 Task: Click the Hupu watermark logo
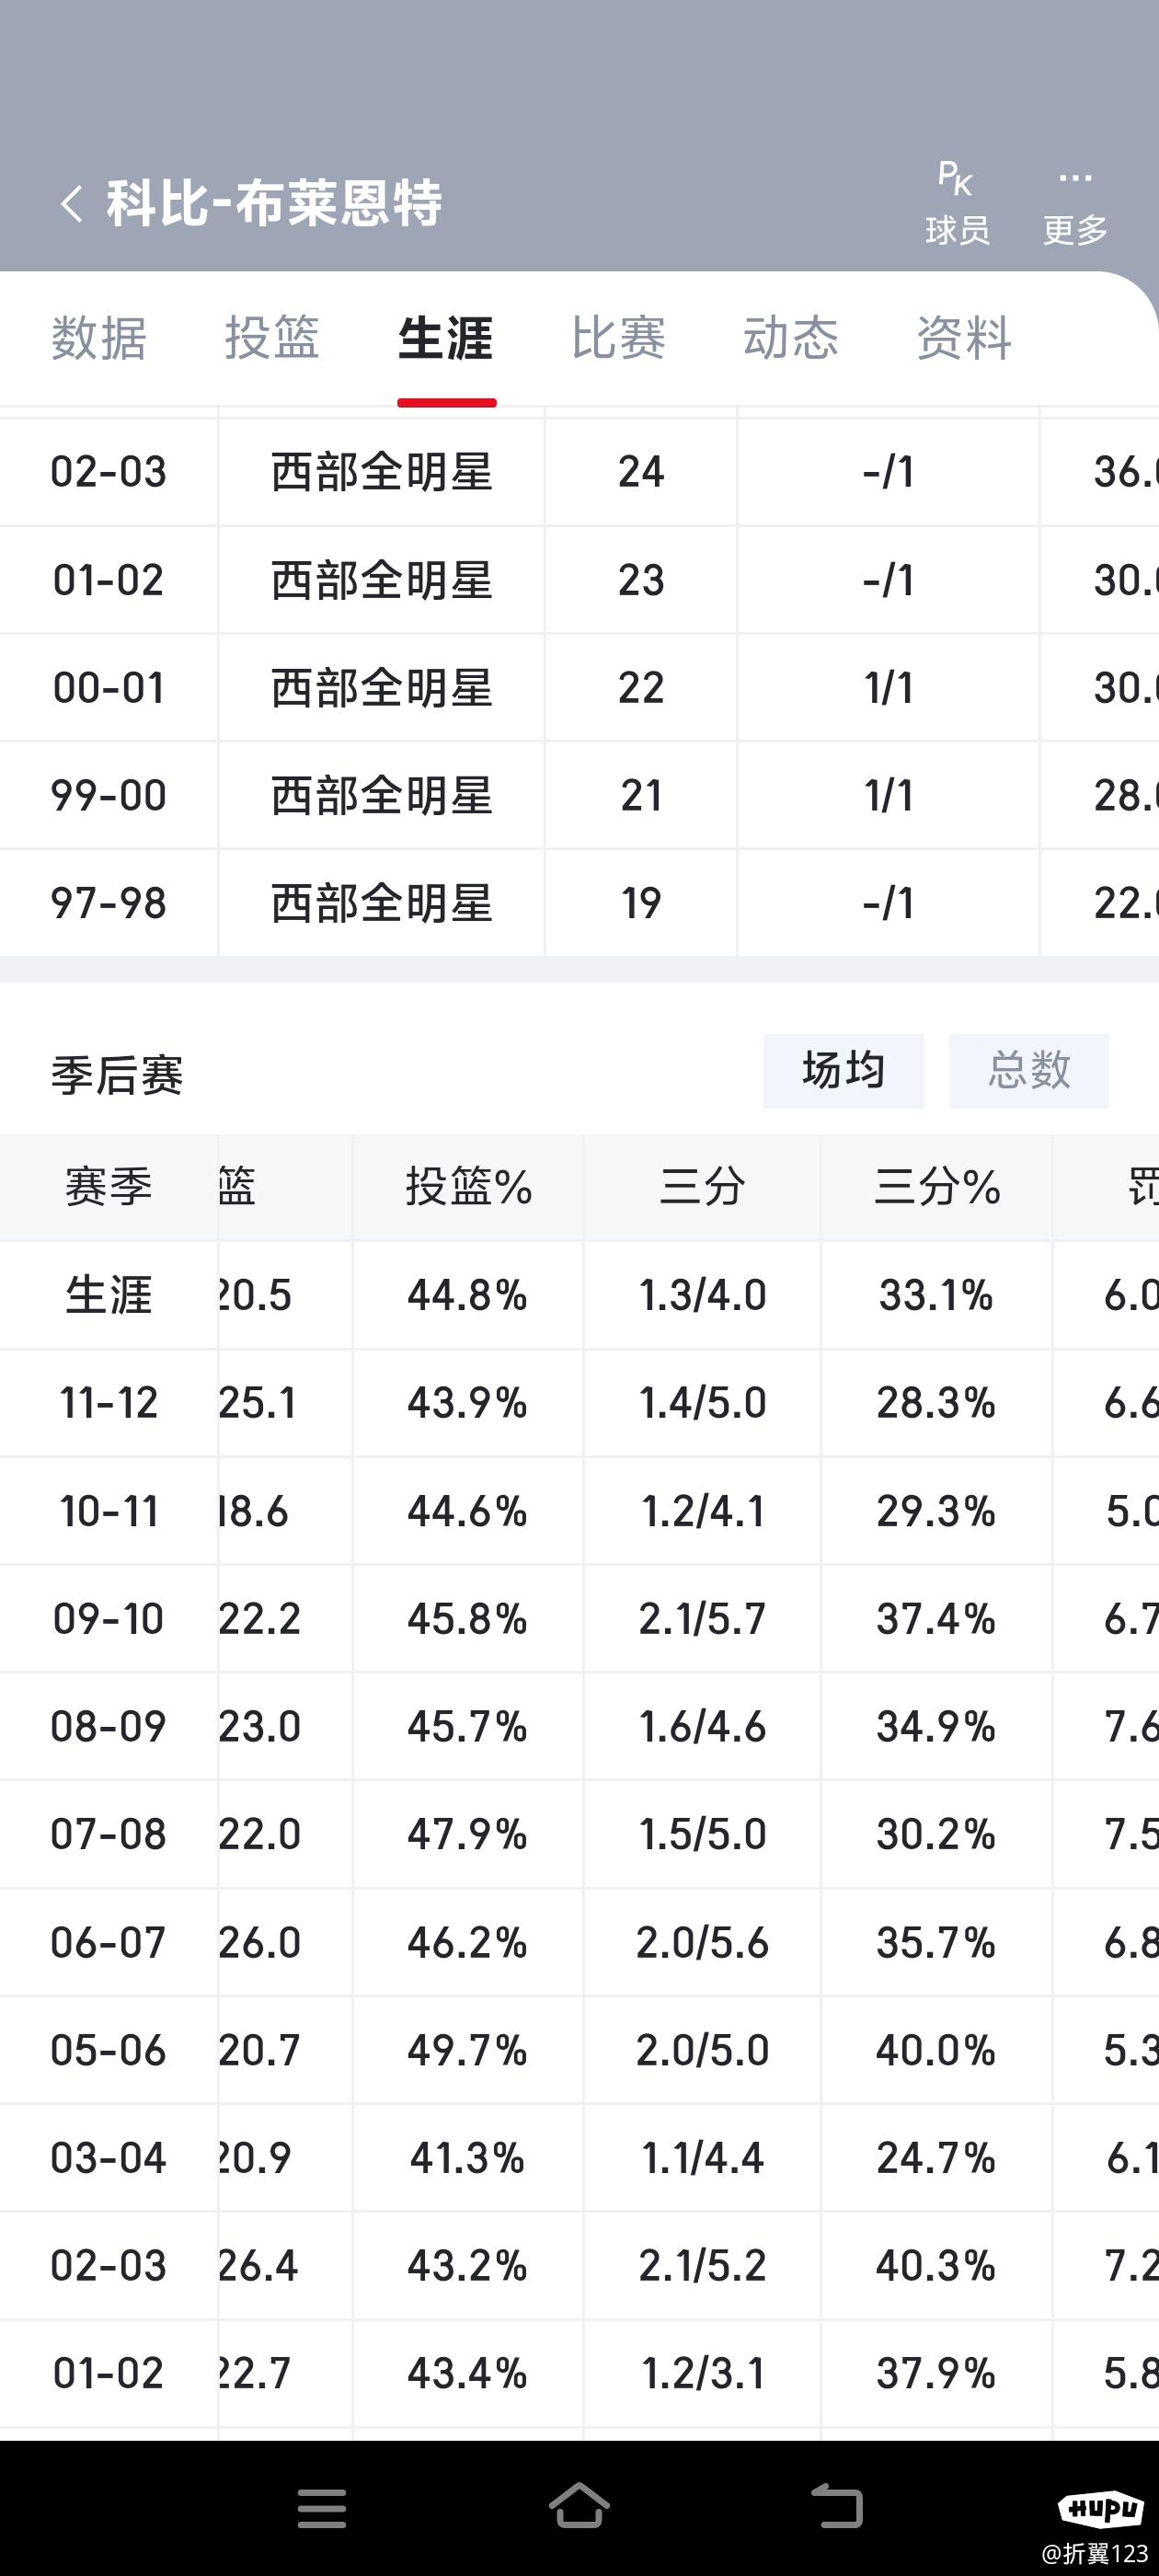click(1100, 2507)
